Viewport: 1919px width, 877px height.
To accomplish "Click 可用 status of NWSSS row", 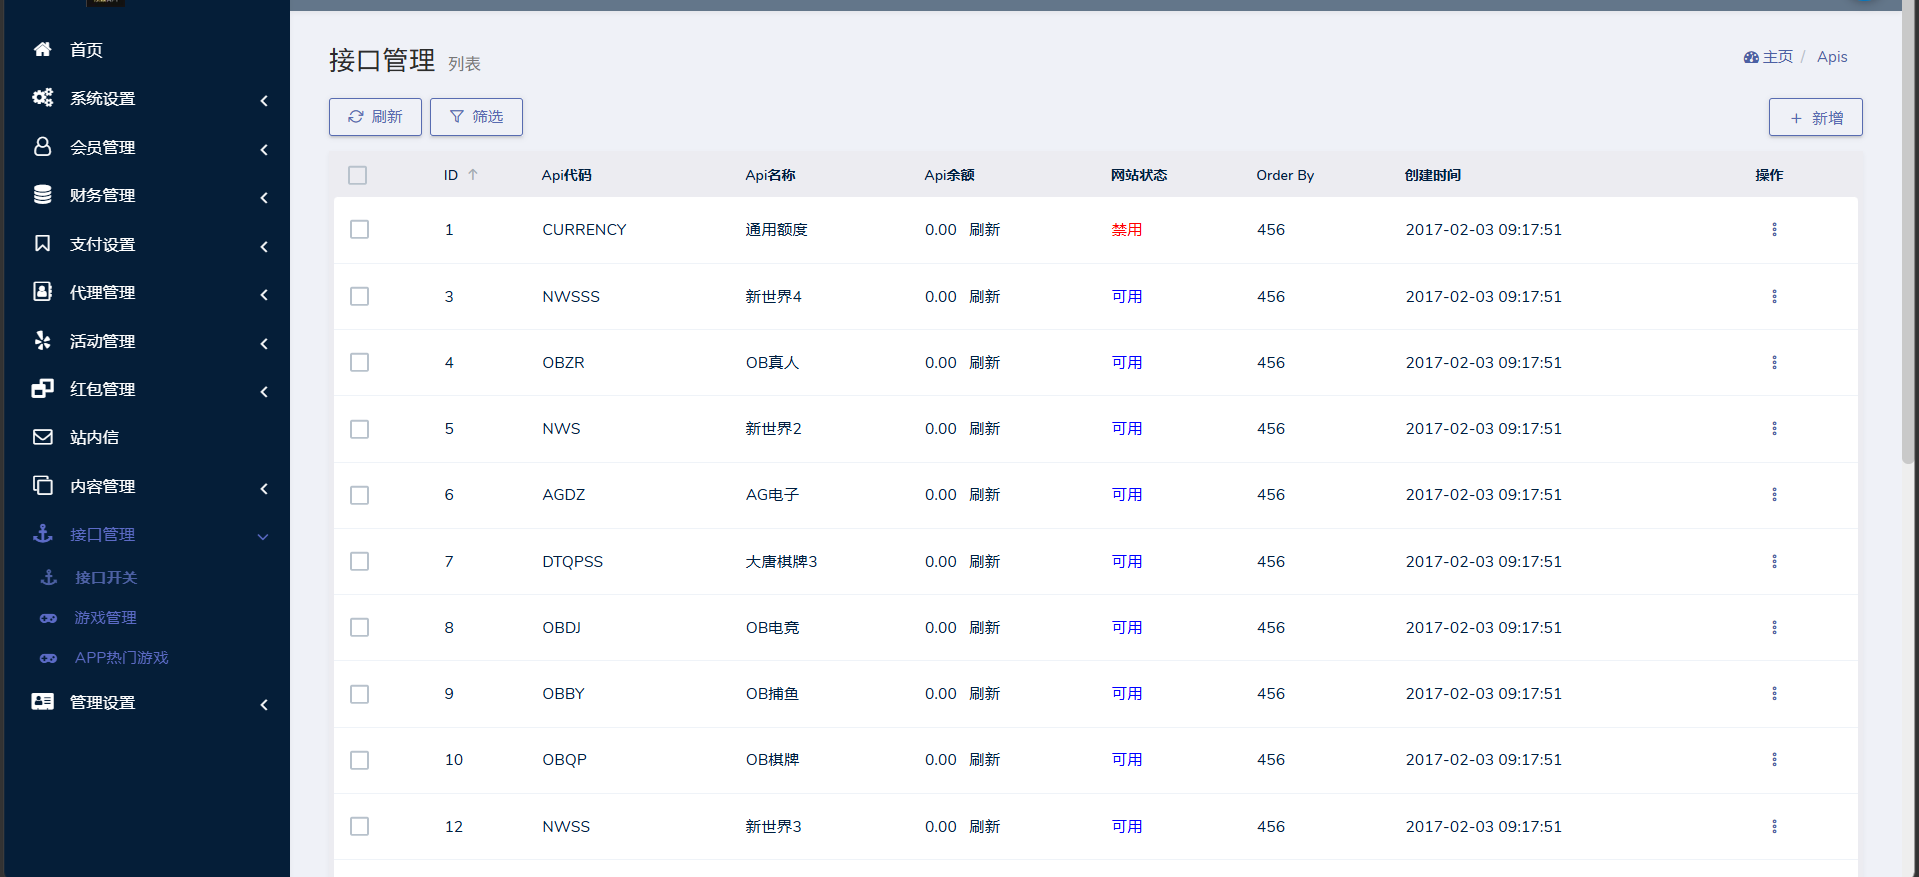I will pyautogui.click(x=1126, y=296).
